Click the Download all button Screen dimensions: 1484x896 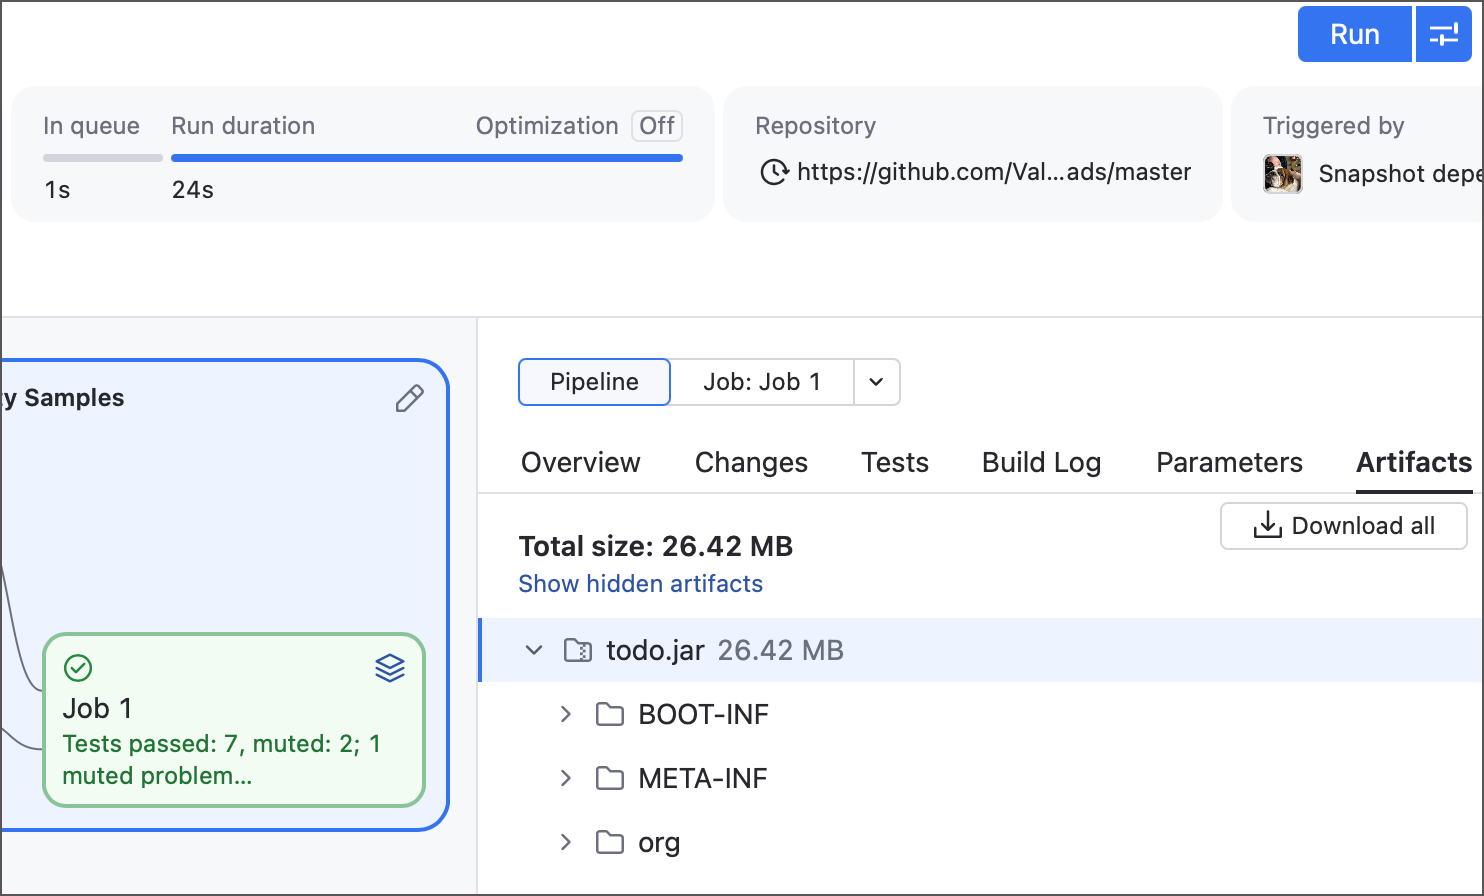tap(1344, 526)
